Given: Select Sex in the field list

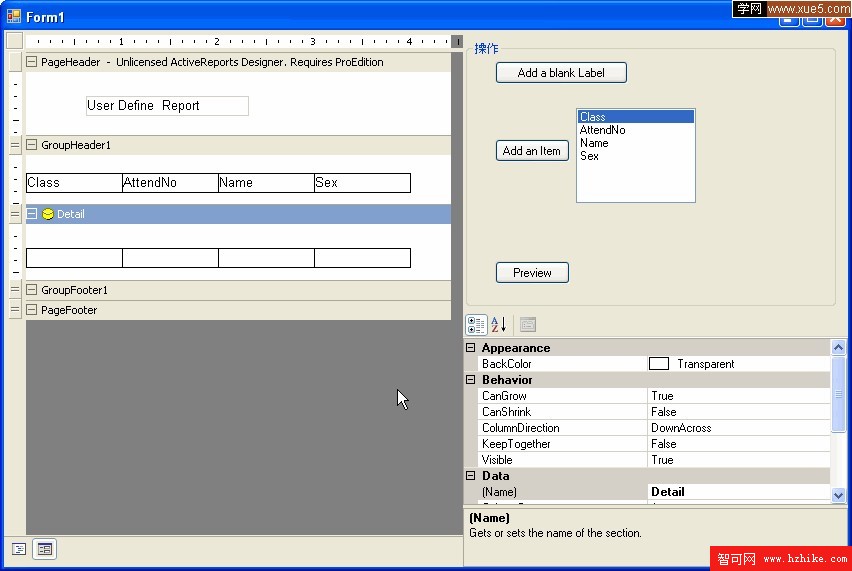Looking at the screenshot, I should click(x=635, y=156).
